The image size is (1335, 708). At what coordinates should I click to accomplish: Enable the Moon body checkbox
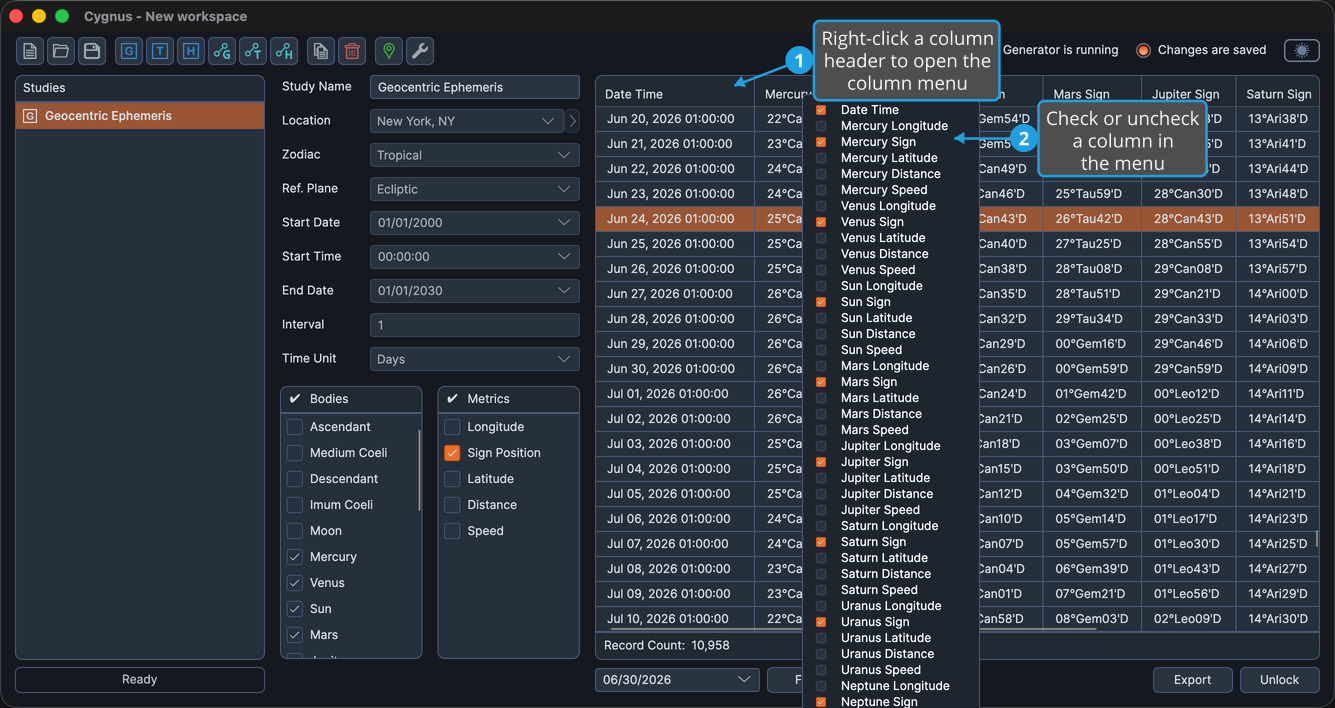295,531
